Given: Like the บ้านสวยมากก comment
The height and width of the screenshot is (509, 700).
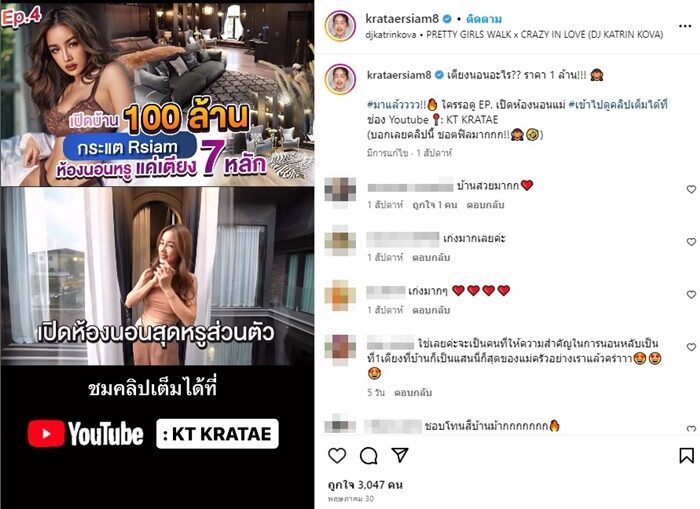Looking at the screenshot, I should (x=691, y=189).
